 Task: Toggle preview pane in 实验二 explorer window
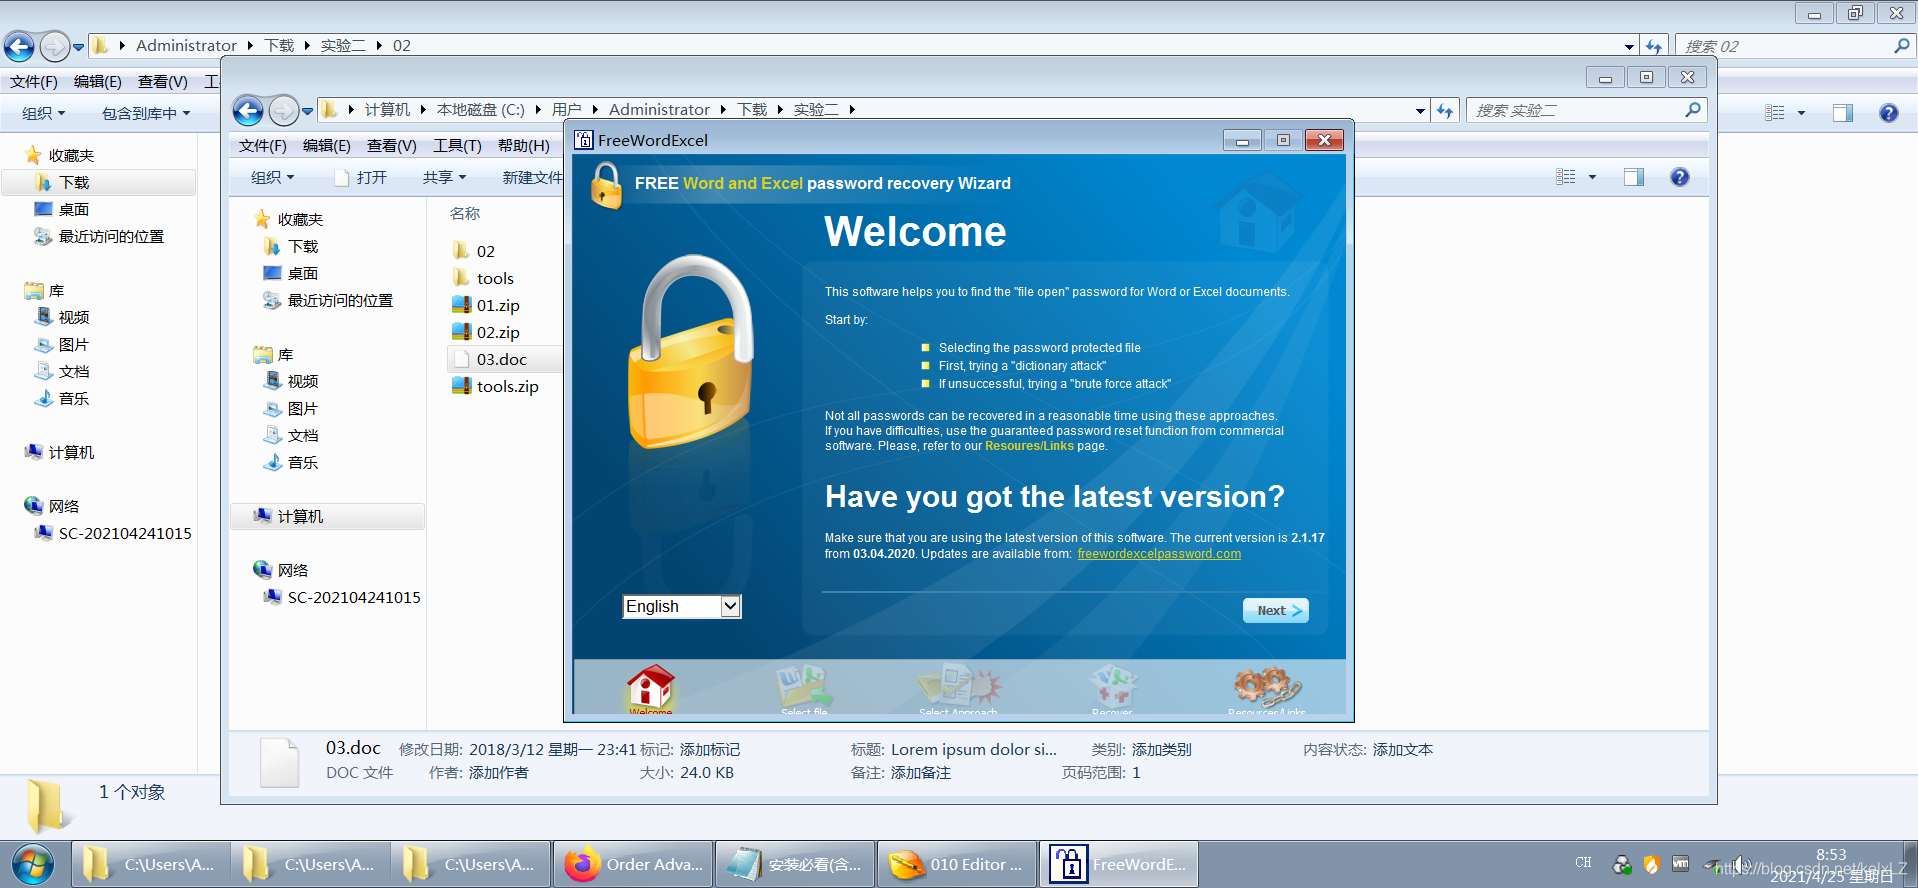click(x=1634, y=177)
